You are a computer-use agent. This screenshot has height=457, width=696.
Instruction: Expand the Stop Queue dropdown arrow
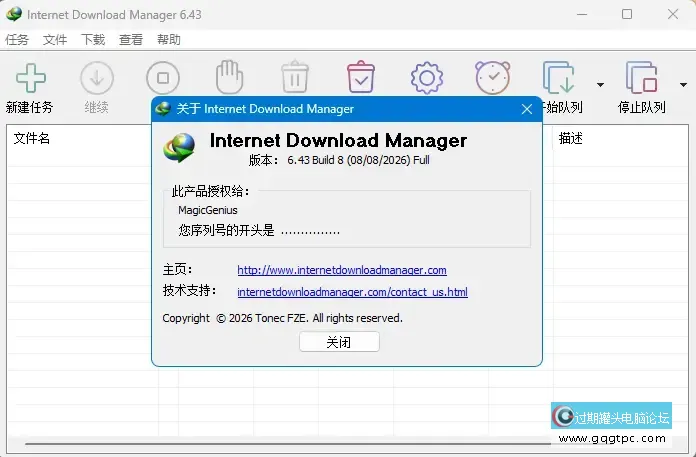coord(684,84)
